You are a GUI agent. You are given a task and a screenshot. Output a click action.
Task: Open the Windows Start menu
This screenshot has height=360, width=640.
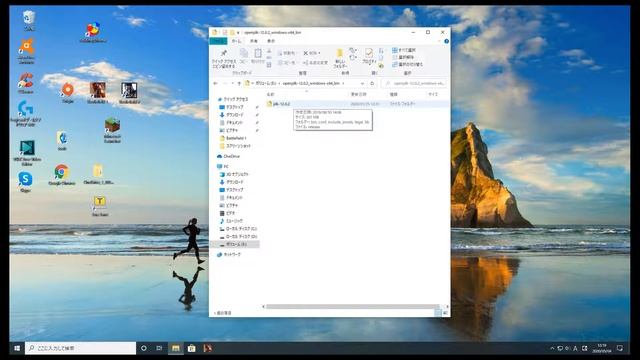pos(17,348)
